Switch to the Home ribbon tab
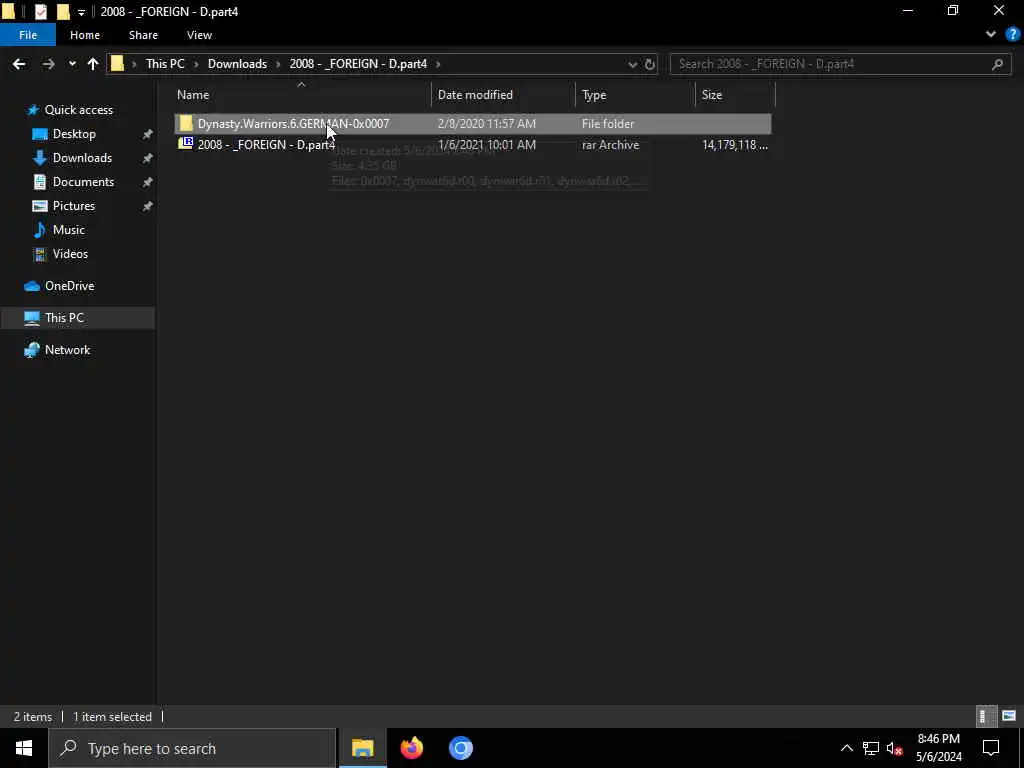 (85, 35)
